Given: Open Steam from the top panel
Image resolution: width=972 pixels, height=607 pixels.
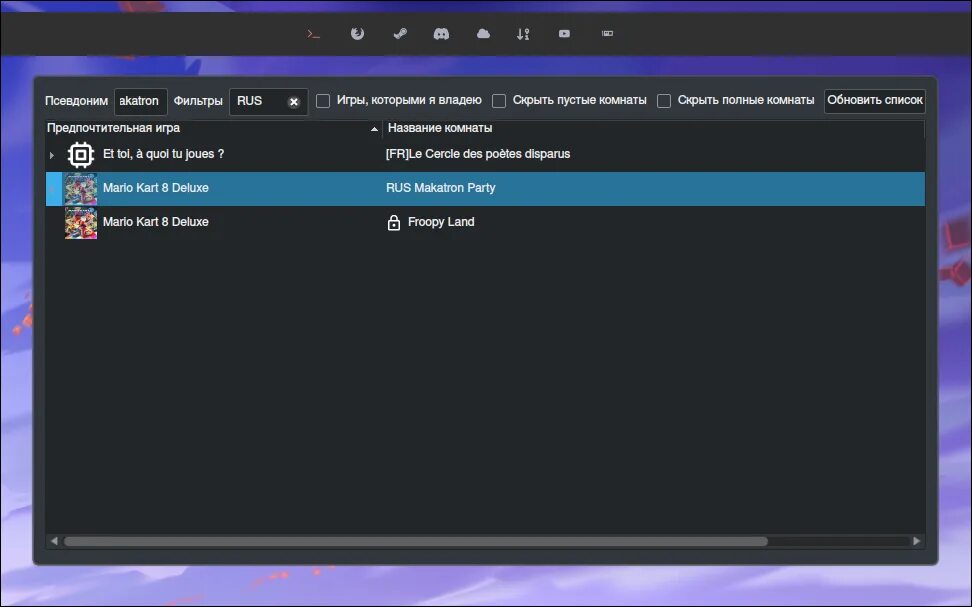Looking at the screenshot, I should [400, 34].
